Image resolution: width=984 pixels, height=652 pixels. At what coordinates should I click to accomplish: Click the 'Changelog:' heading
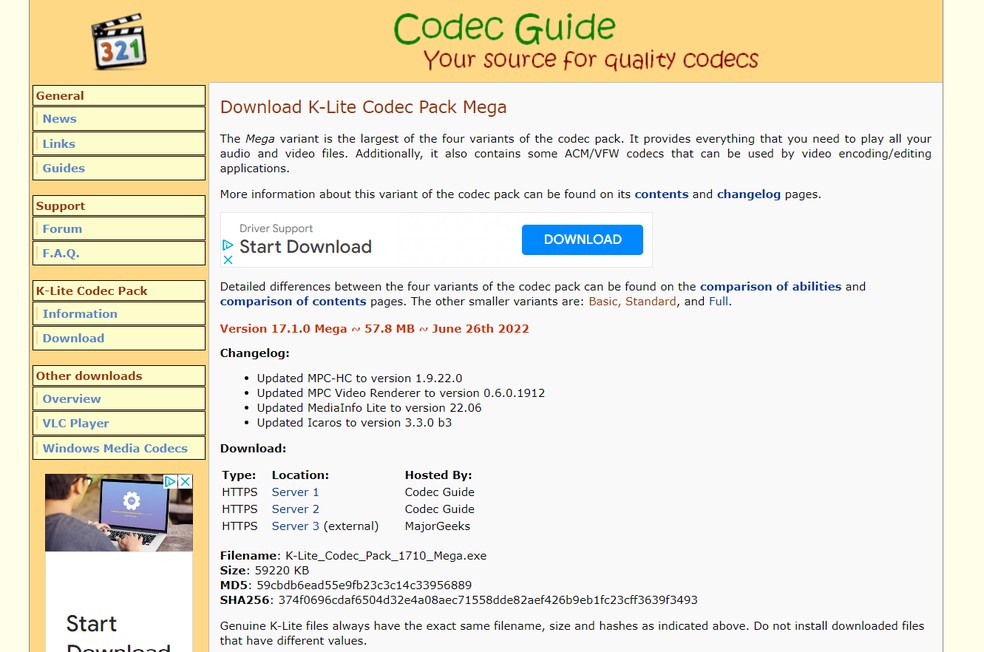[x=255, y=353]
